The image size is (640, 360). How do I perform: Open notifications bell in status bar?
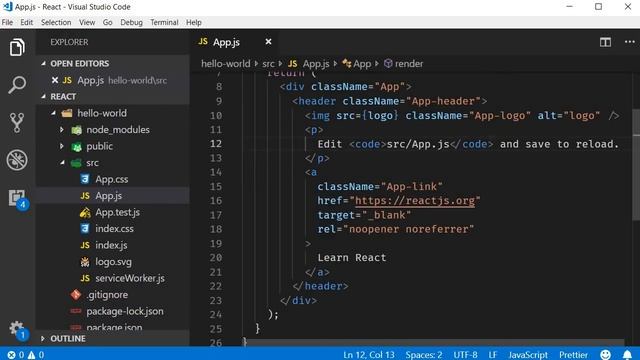point(627,355)
